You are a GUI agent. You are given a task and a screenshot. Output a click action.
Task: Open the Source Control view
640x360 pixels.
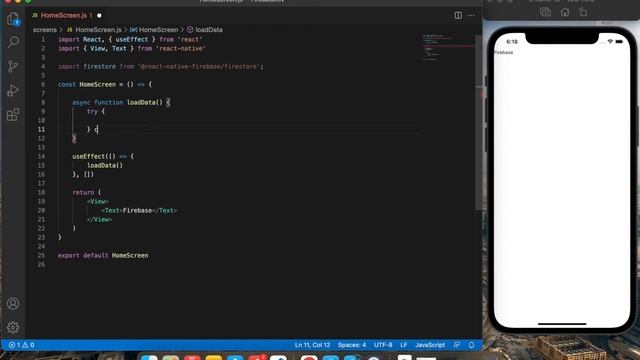coord(13,66)
